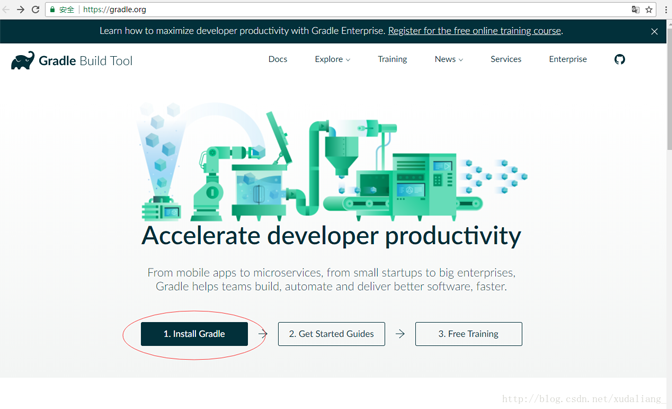Click the Gradle Build Tool title text
This screenshot has height=409, width=672.
pyautogui.click(x=85, y=61)
